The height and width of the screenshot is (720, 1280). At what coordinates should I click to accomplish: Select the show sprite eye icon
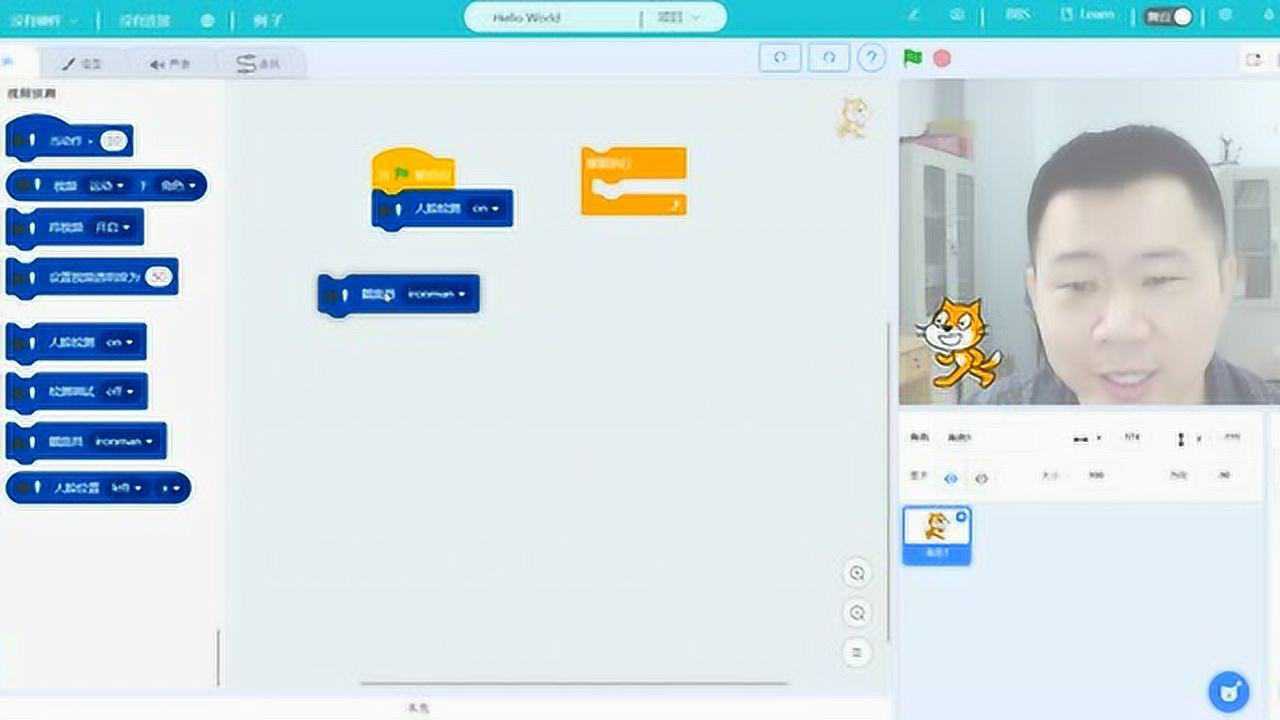(951, 478)
